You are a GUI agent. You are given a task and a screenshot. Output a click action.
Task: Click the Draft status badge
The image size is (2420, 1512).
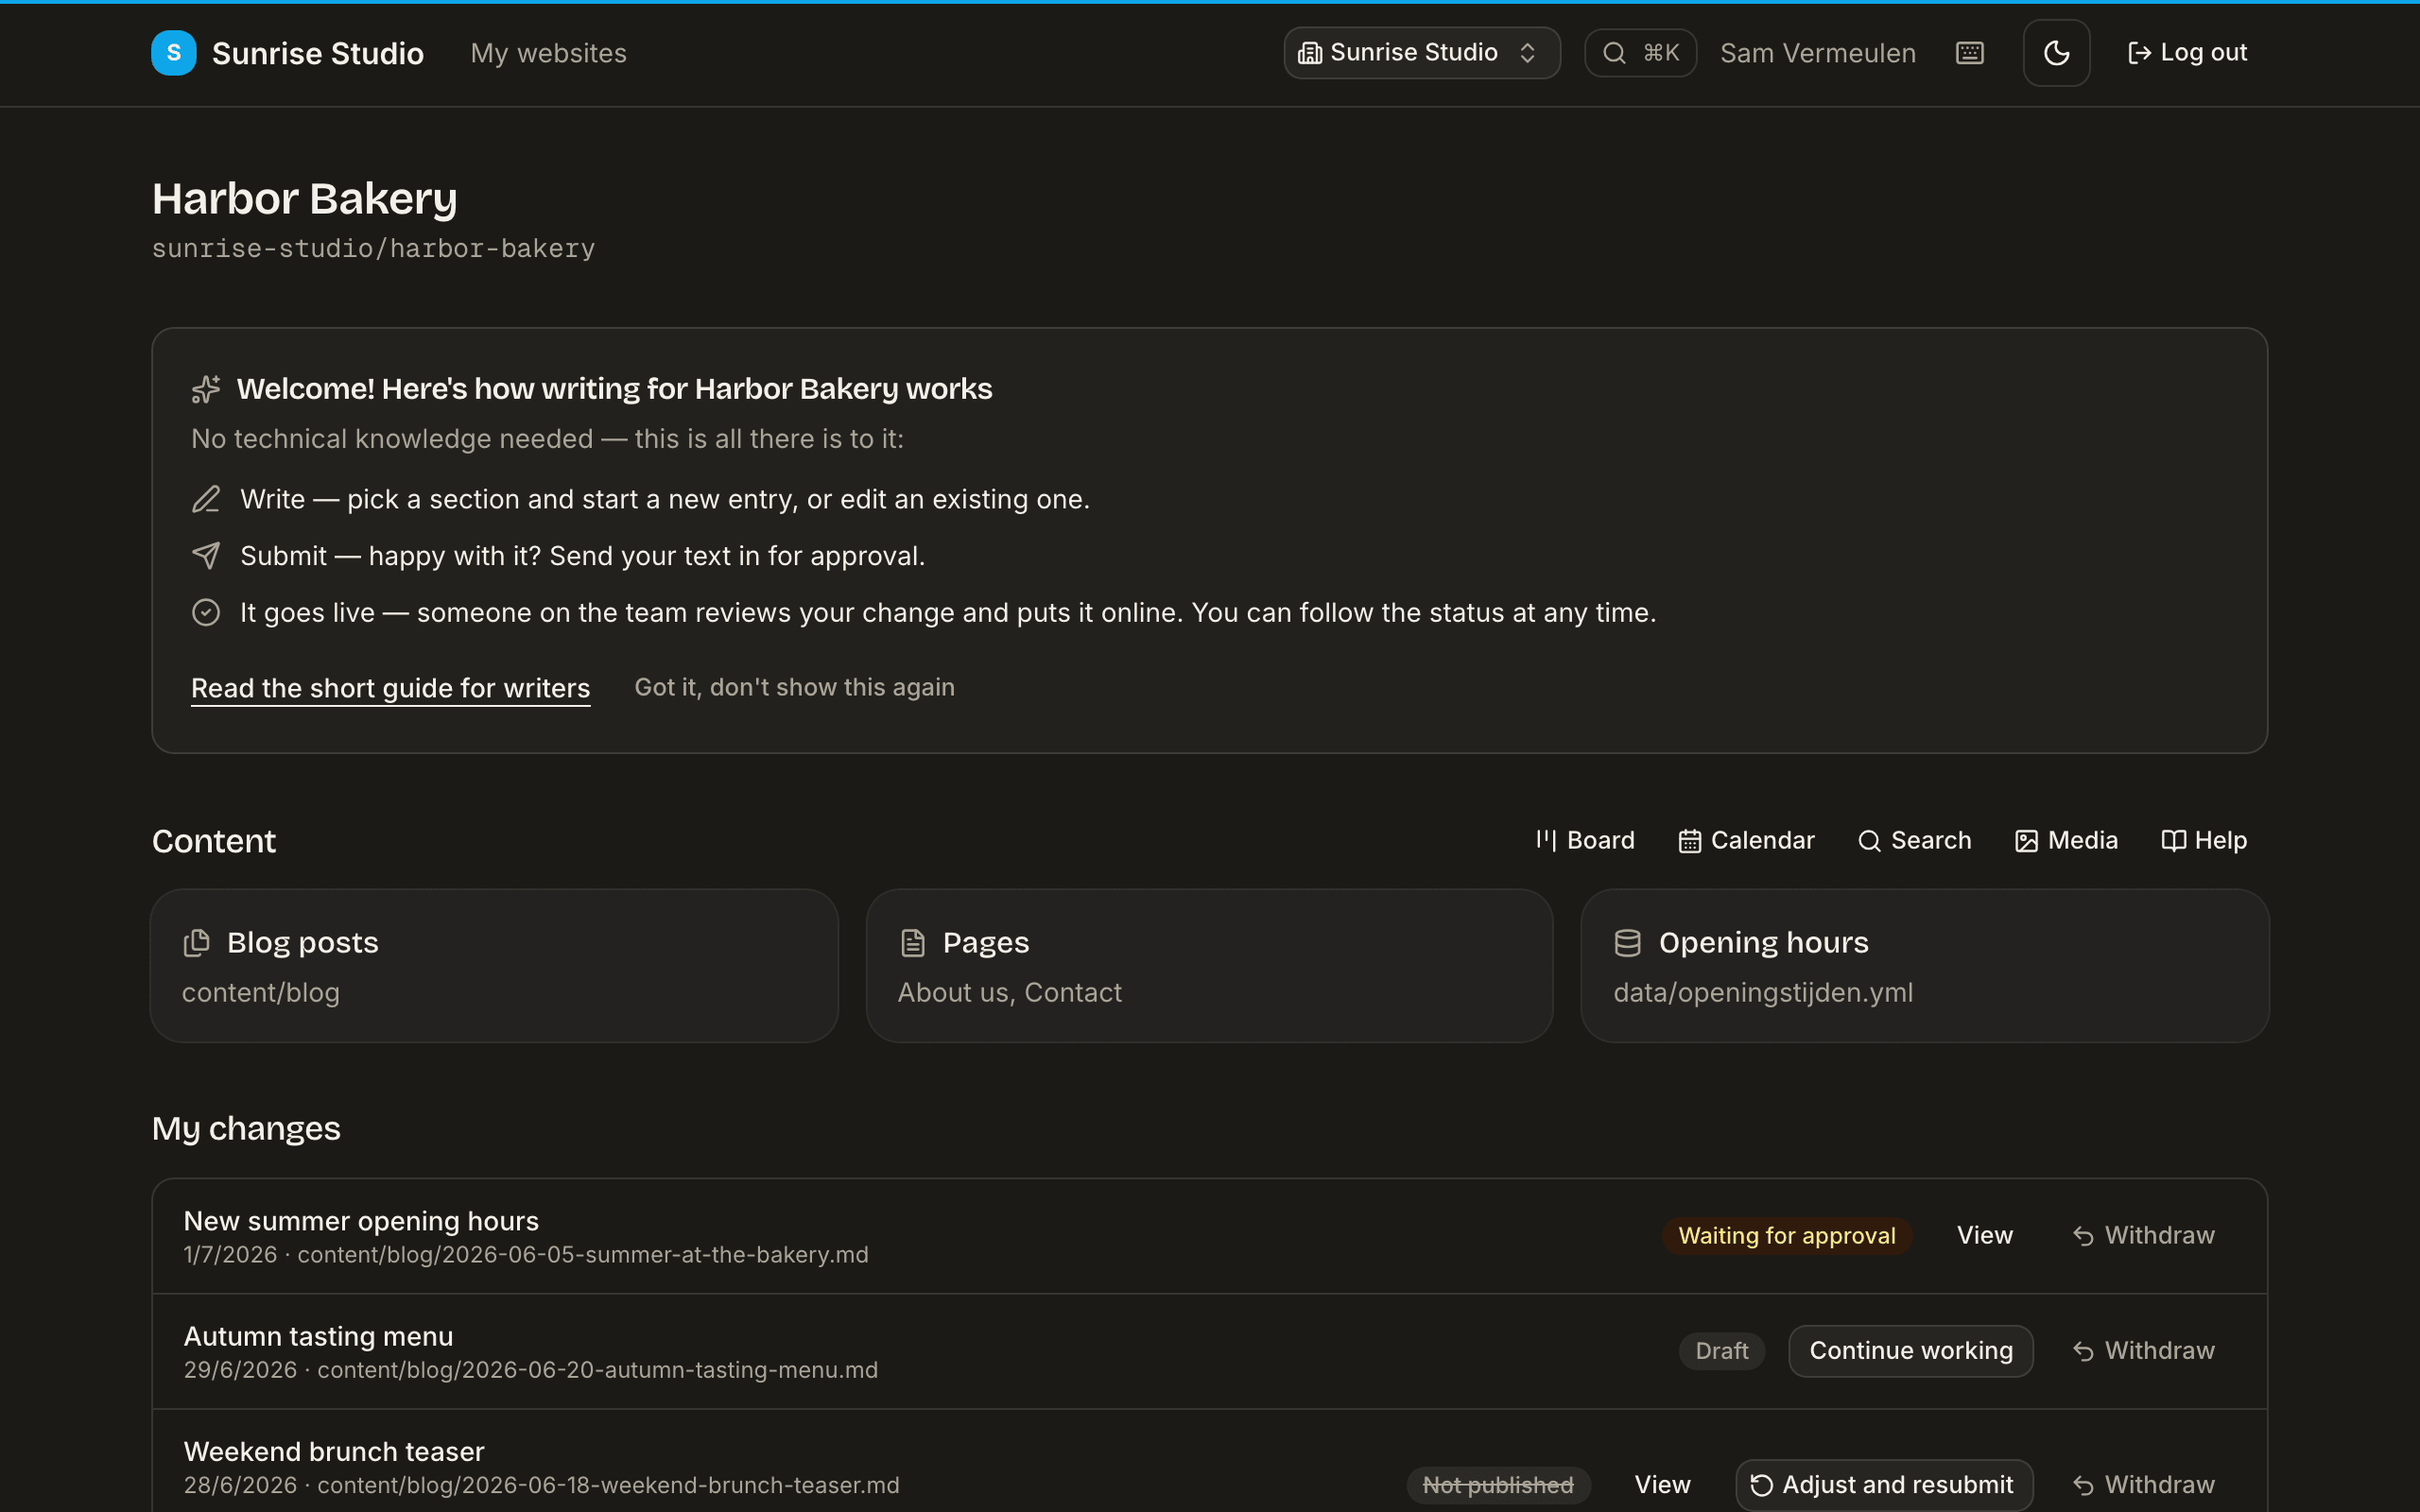coord(1721,1350)
